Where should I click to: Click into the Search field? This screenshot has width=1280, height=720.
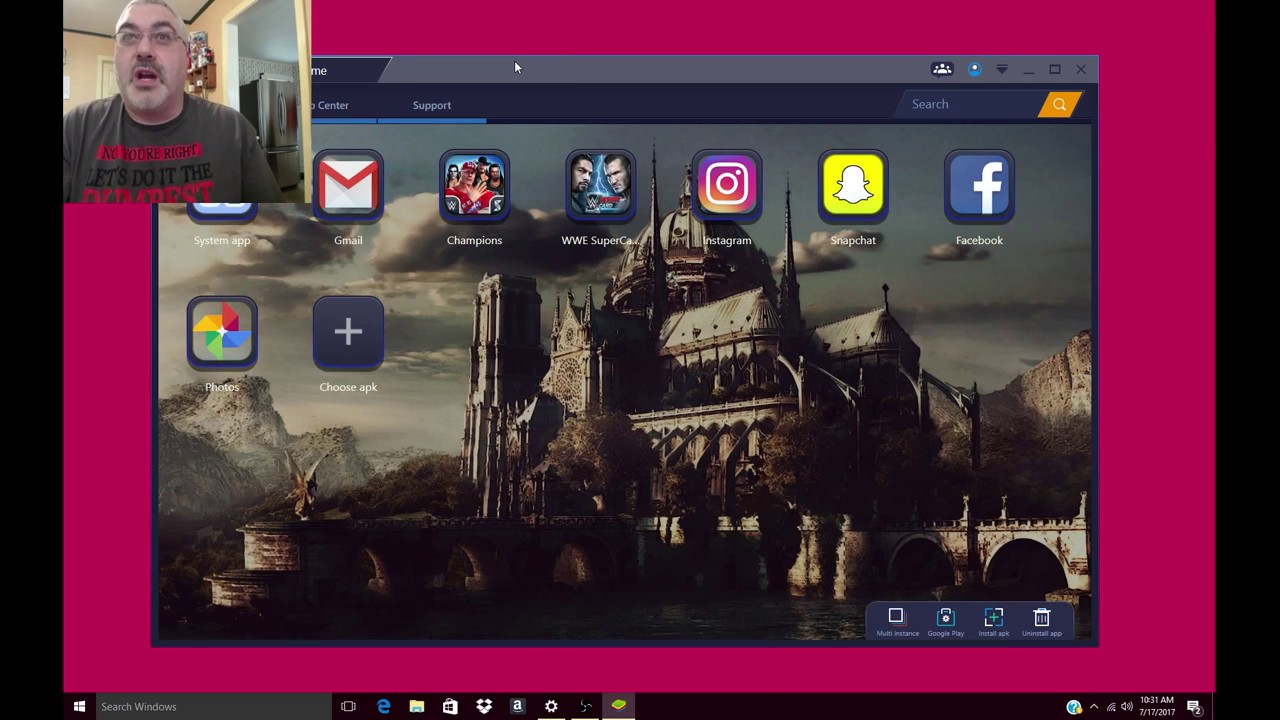(x=970, y=104)
